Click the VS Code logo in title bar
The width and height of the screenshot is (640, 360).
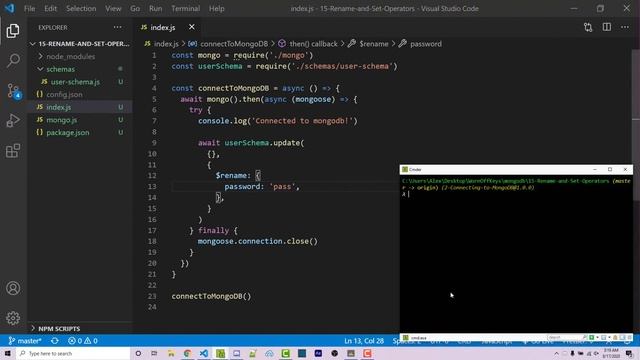[9, 8]
